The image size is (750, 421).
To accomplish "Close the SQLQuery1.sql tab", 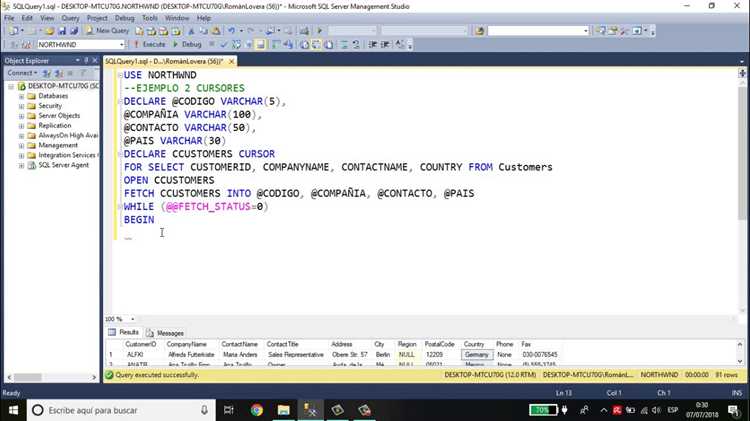I will click(232, 62).
